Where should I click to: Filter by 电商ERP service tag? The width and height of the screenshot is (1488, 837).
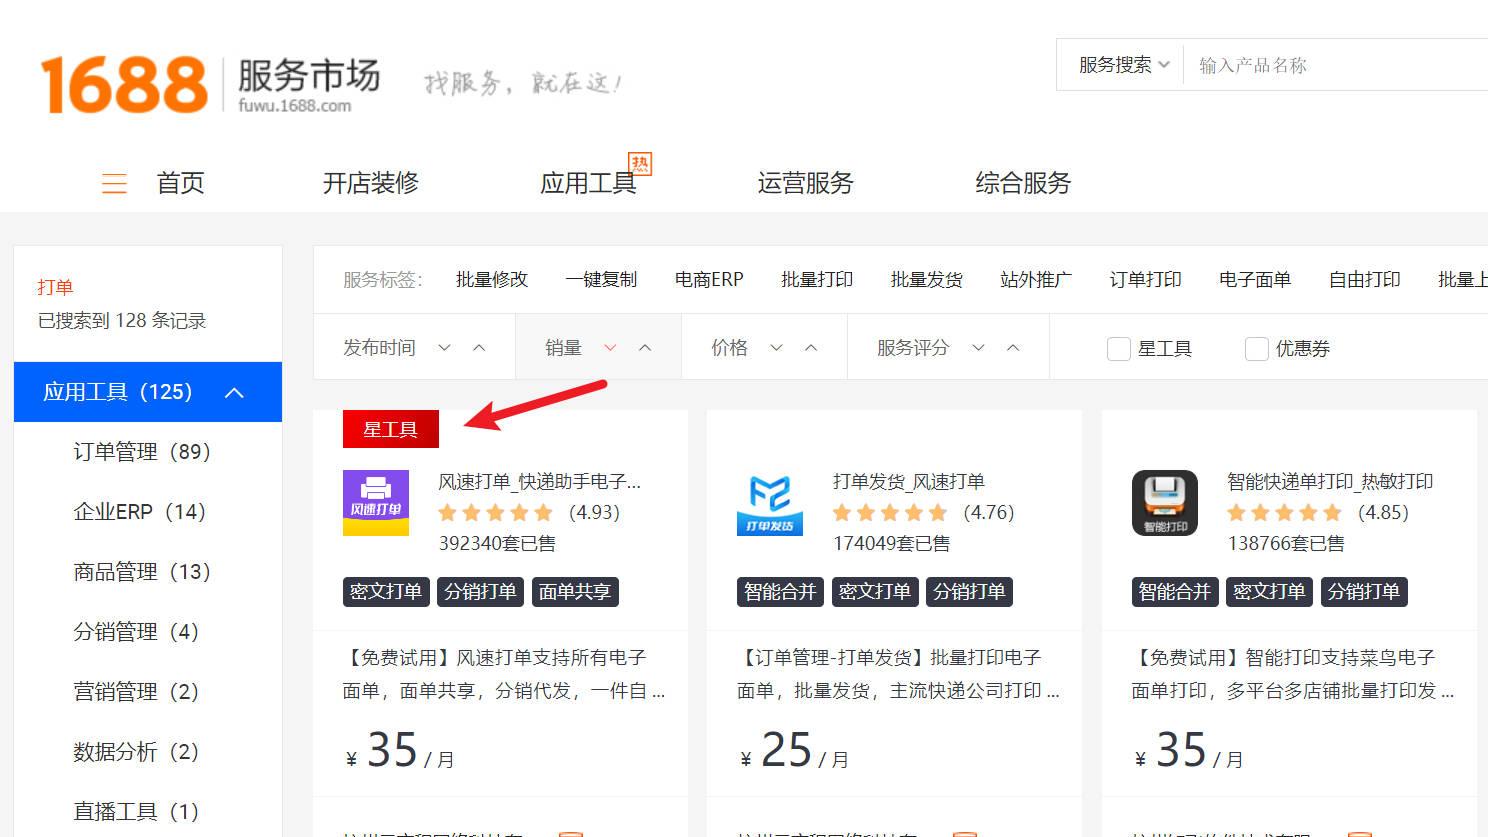point(709,280)
